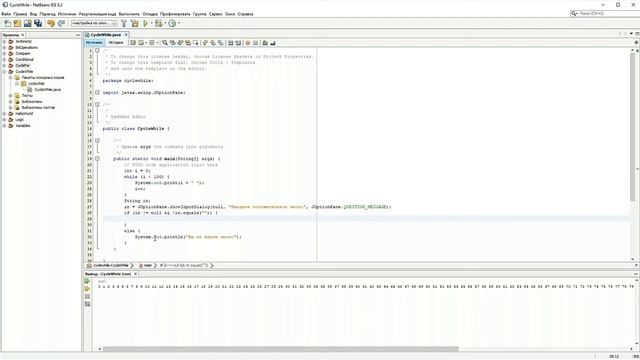Viewport: 640px width, 360px height.
Task: Collapse code fold at main method line 19
Action: pyautogui.click(x=97, y=158)
